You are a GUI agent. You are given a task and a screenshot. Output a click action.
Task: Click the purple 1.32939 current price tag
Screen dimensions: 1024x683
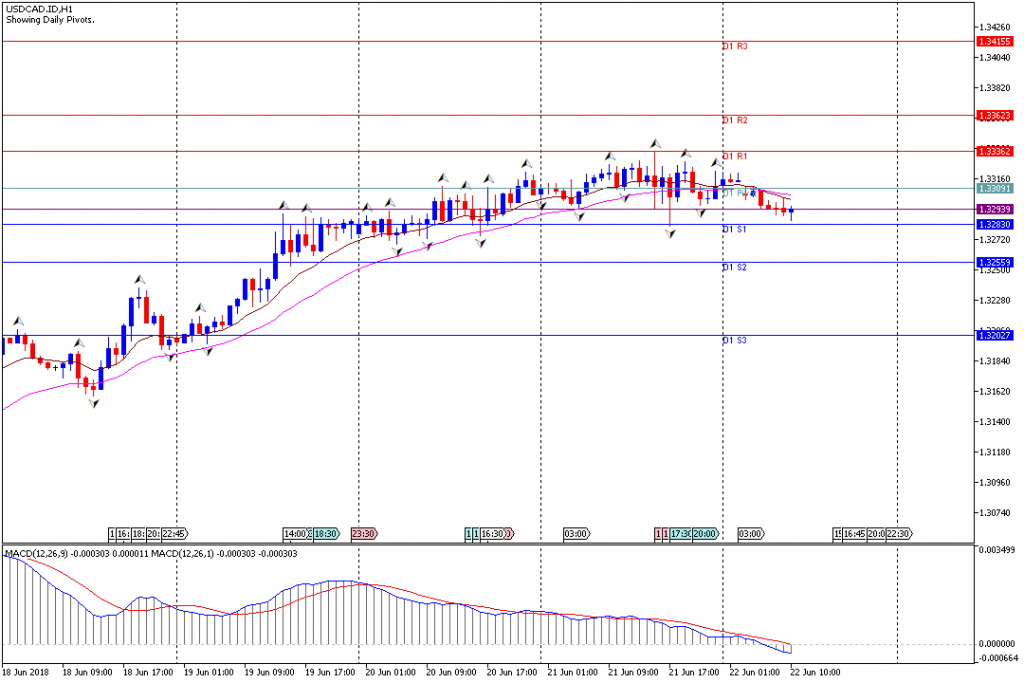pyautogui.click(x=995, y=210)
